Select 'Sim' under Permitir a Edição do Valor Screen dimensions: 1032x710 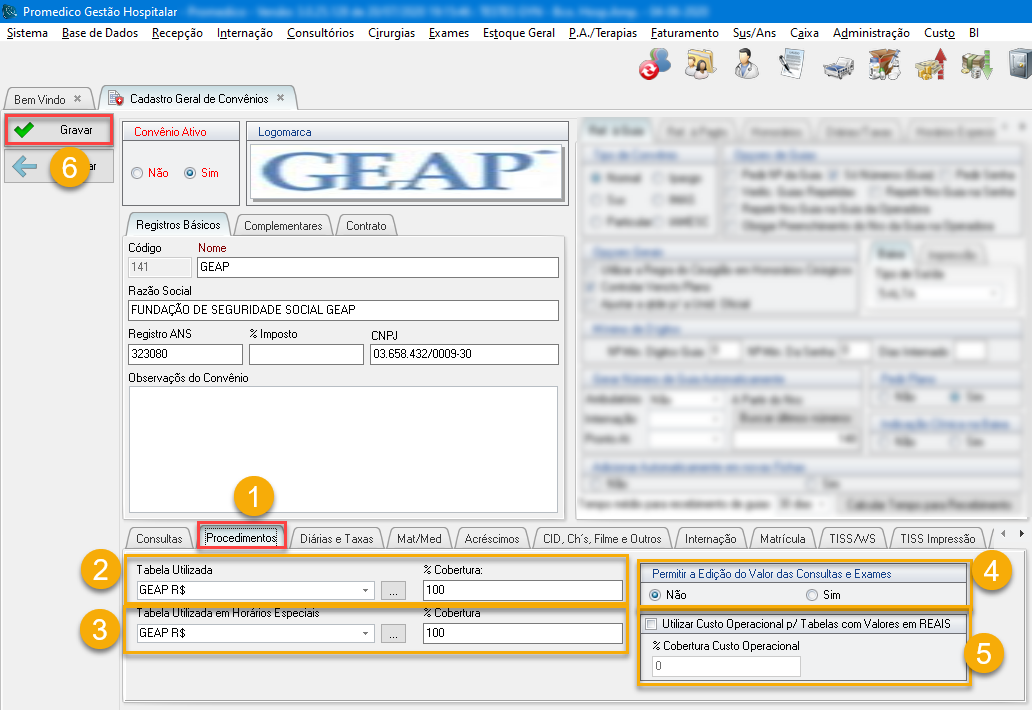(811, 595)
